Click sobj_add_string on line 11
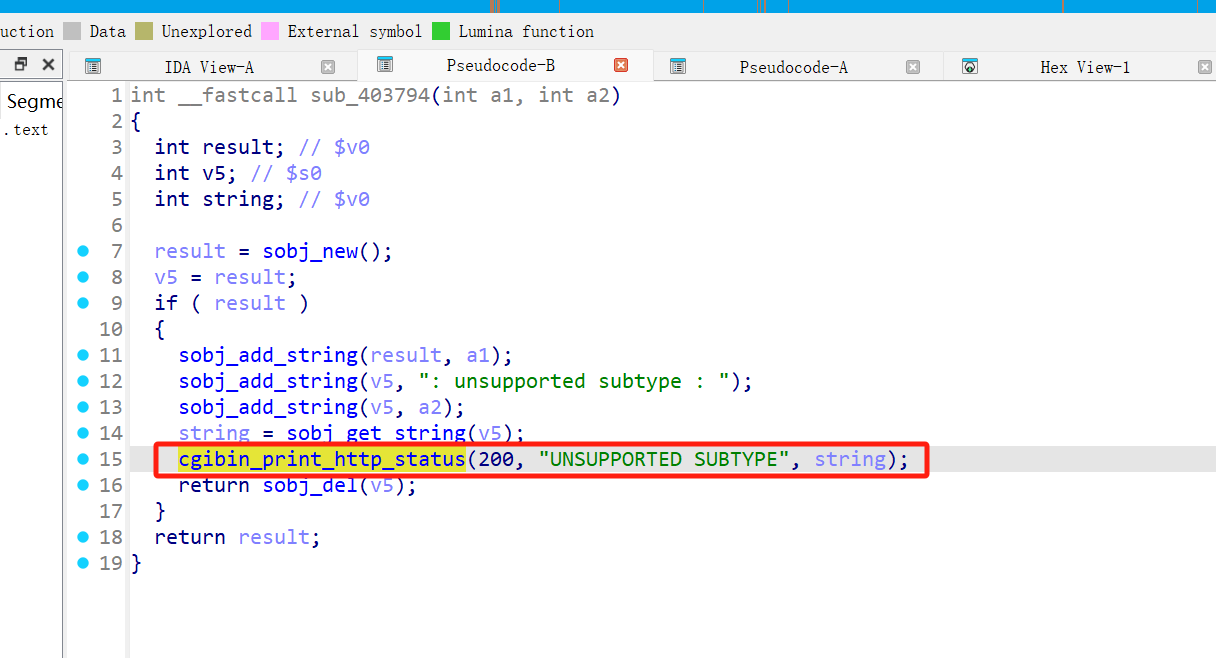The width and height of the screenshot is (1216, 658). point(269,355)
